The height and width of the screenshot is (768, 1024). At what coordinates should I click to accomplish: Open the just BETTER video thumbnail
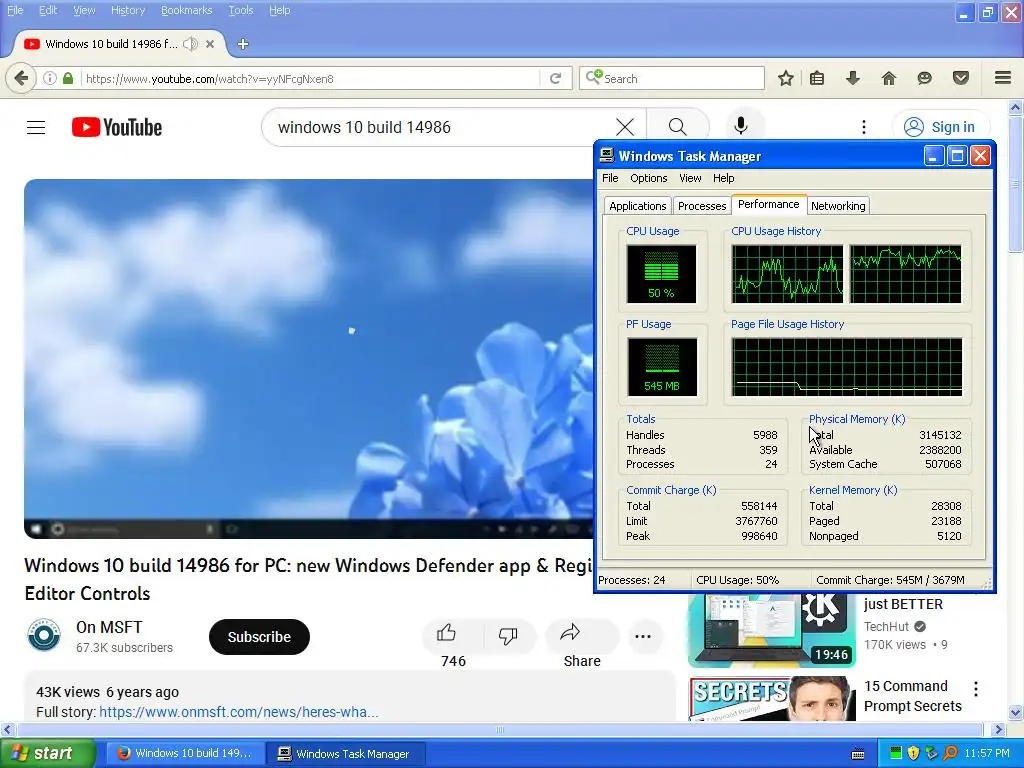tap(771, 630)
